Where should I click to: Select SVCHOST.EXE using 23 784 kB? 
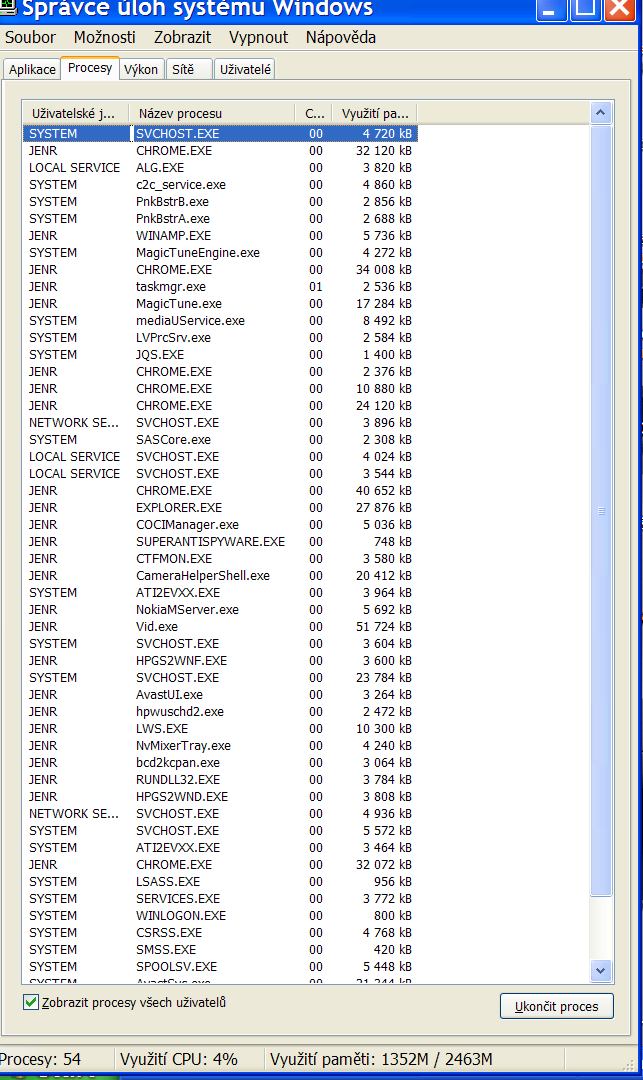tap(220, 678)
